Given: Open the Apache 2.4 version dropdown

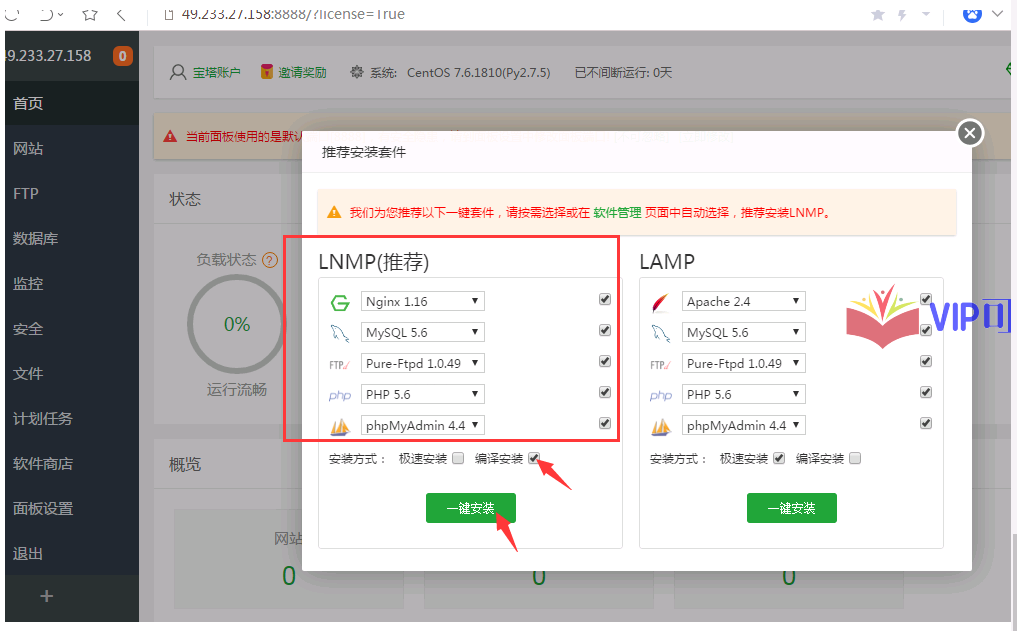Looking at the screenshot, I should (x=744, y=301).
